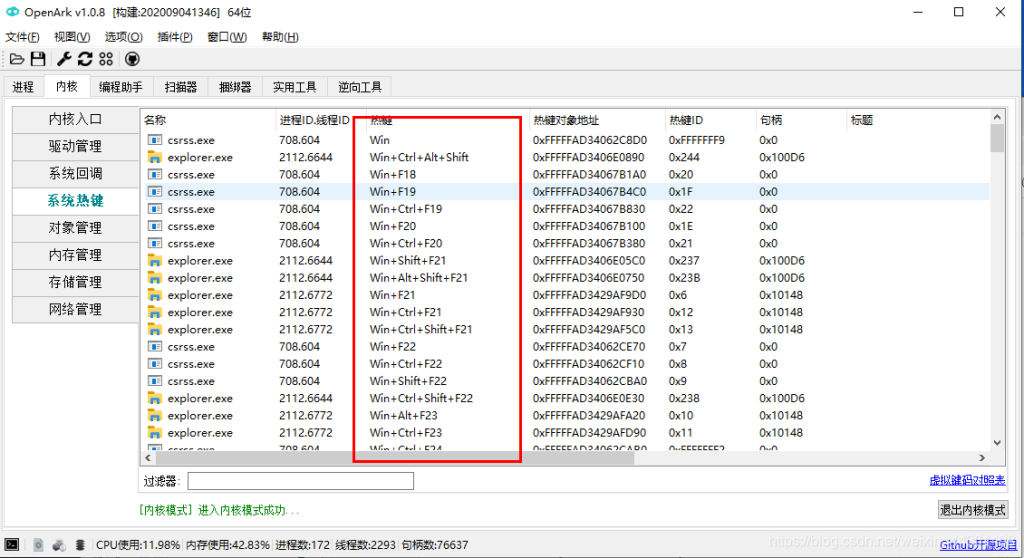
Task: Click hotkey ID cell 0x244
Action: pos(684,157)
